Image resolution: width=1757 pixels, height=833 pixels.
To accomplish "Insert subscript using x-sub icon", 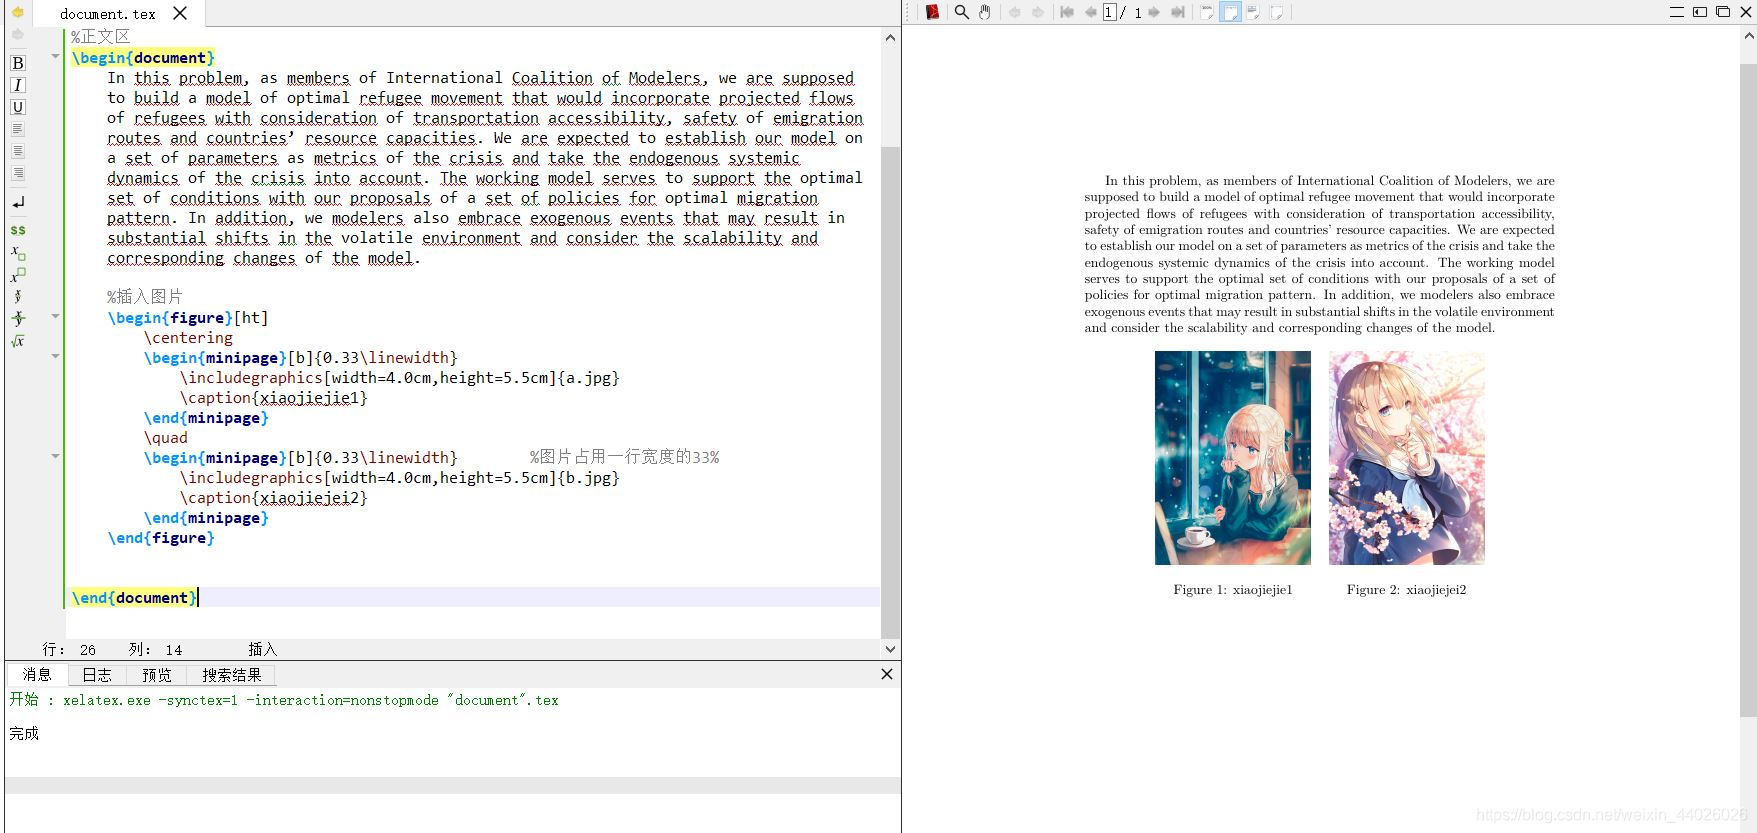I will tap(18, 252).
